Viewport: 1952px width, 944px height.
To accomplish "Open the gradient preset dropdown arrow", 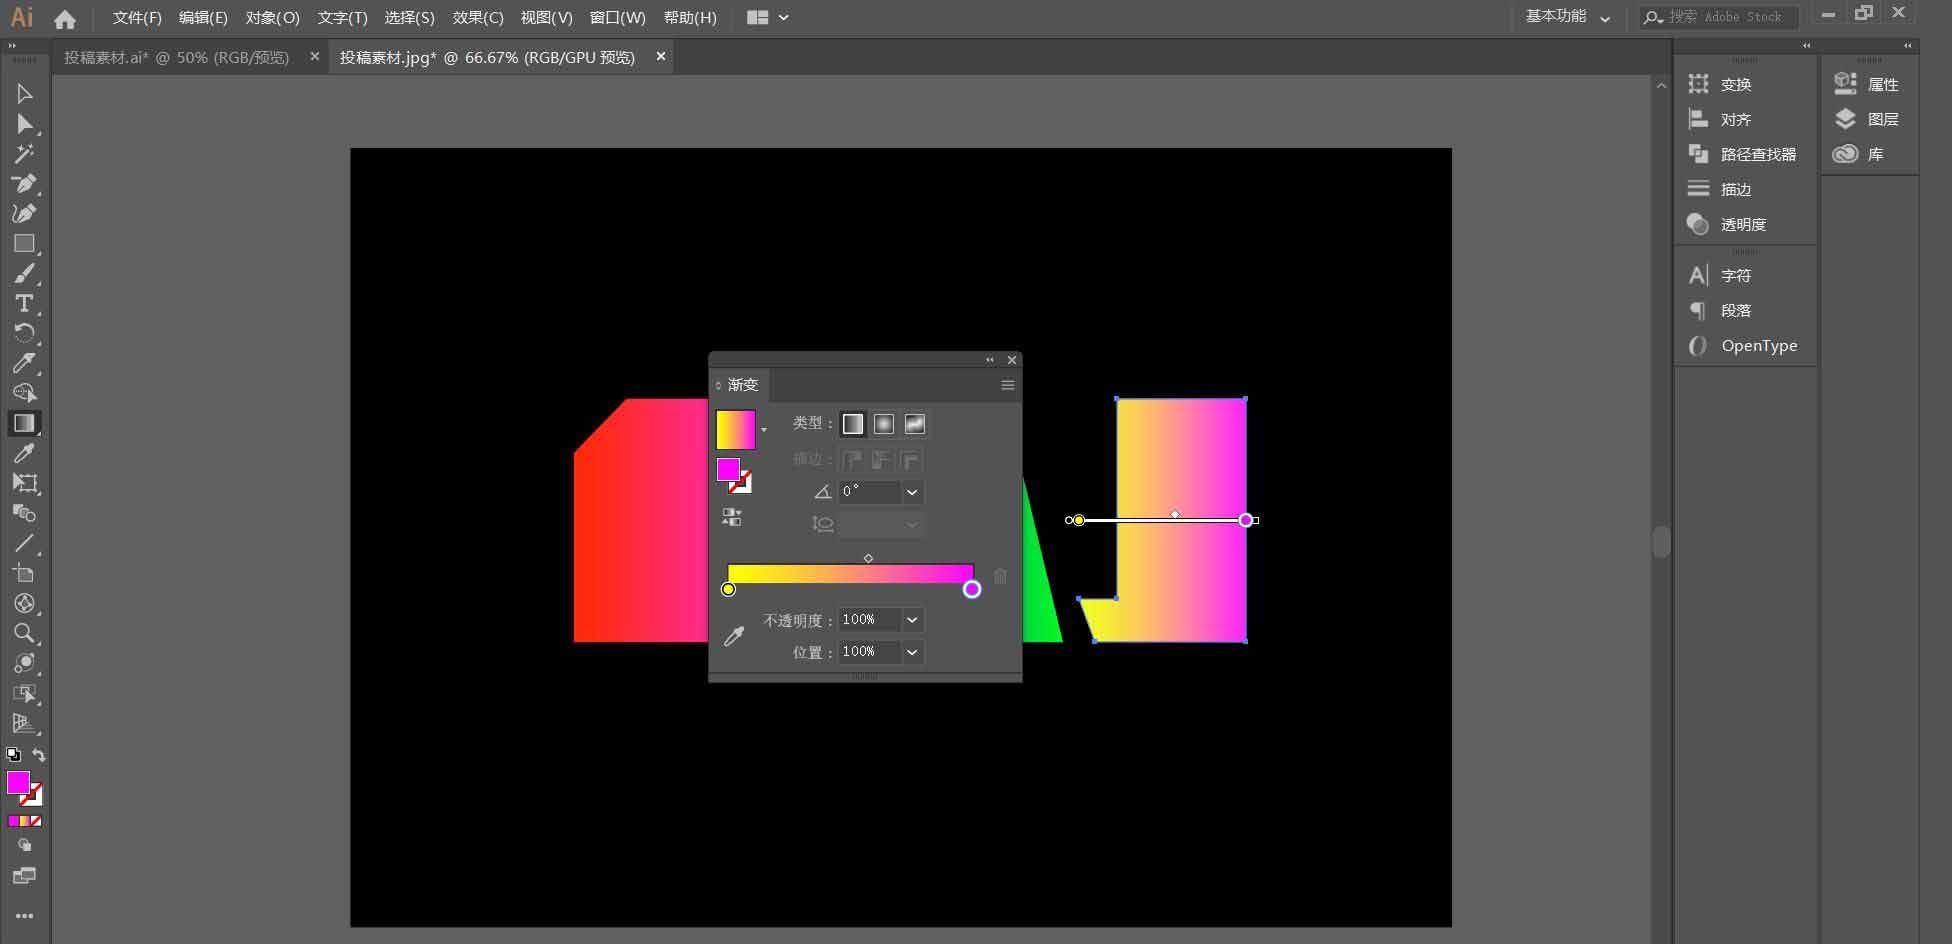I will tap(764, 430).
